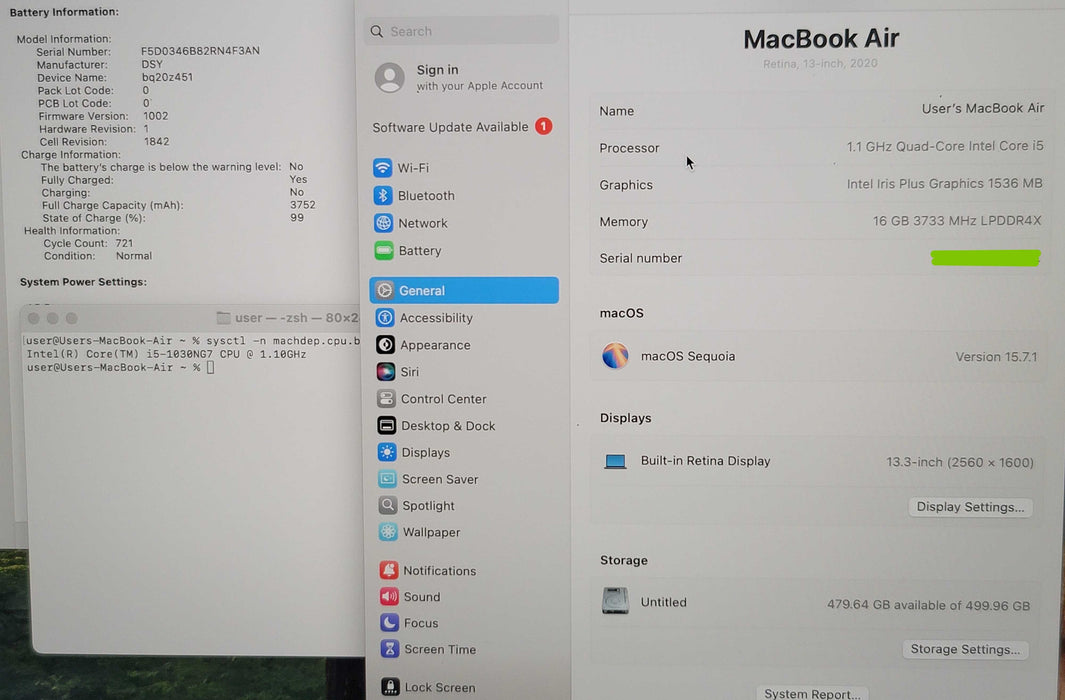Screen dimensions: 1065x700
Task: Click the Terminal close button
Action: click(33, 318)
